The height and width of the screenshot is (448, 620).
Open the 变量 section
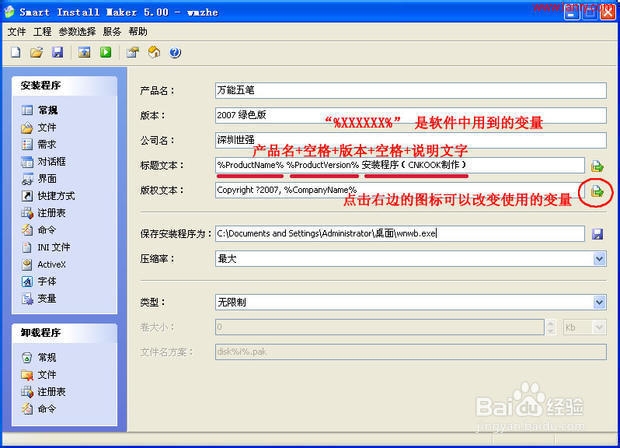[39, 298]
